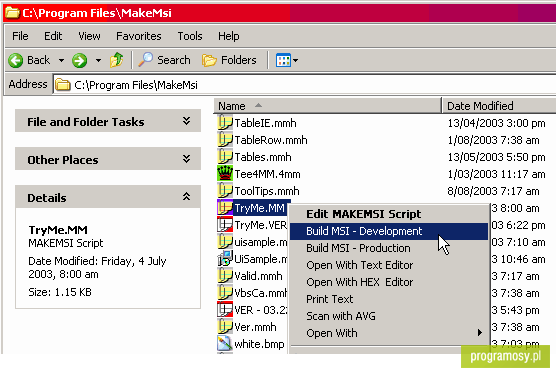Viewport: 556px width, 374px height.
Task: Sort by Name column header
Action: tap(328, 106)
